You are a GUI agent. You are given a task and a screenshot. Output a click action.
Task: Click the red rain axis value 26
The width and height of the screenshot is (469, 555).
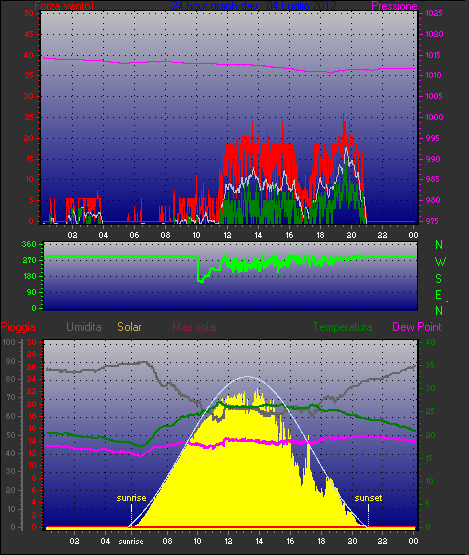click(x=32, y=367)
